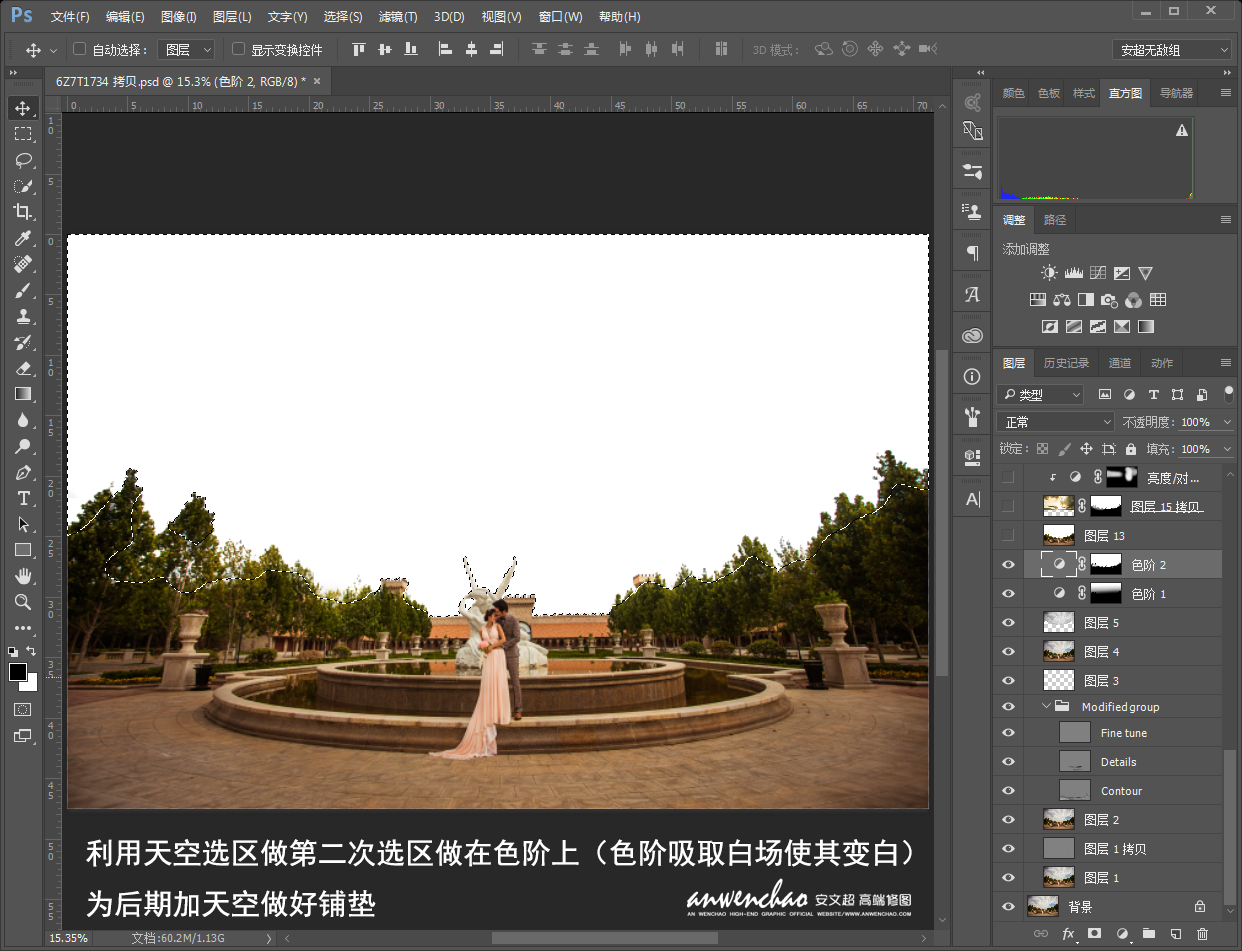The height and width of the screenshot is (951, 1242).
Task: Open the Layers panel flyout menu
Action: 1226,363
